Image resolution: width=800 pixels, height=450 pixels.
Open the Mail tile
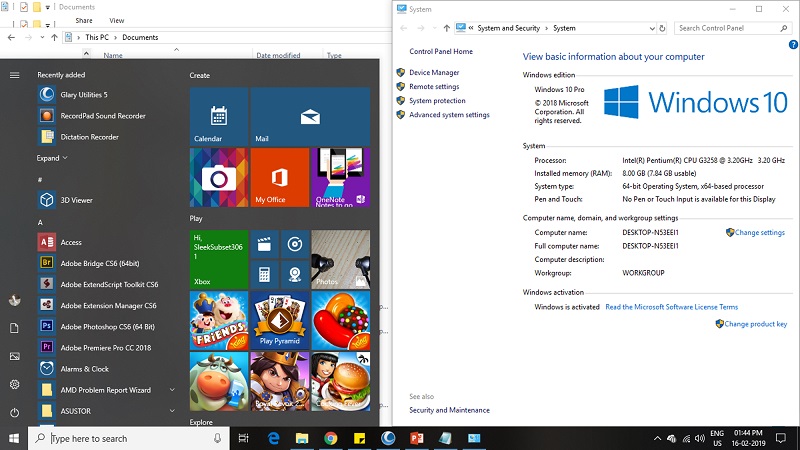click(x=310, y=116)
